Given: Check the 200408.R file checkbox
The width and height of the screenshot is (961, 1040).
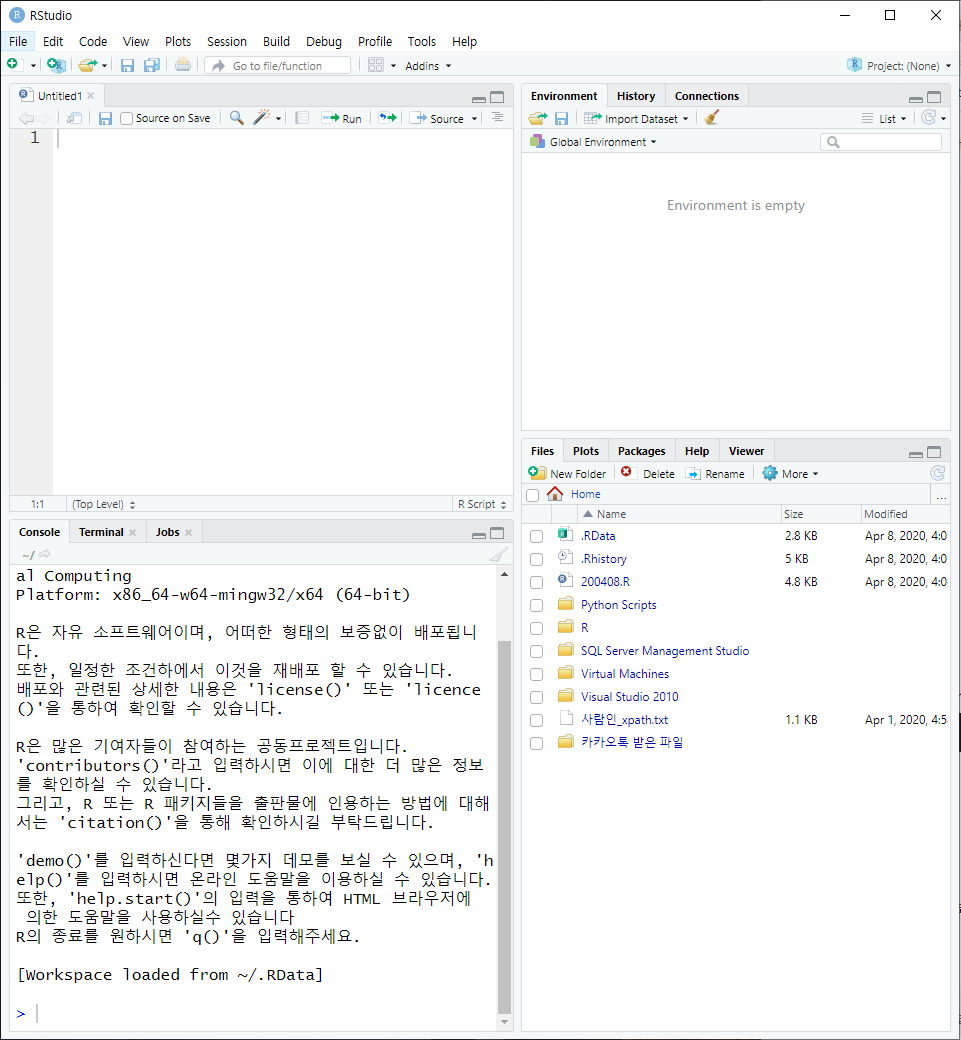Looking at the screenshot, I should pyautogui.click(x=537, y=582).
